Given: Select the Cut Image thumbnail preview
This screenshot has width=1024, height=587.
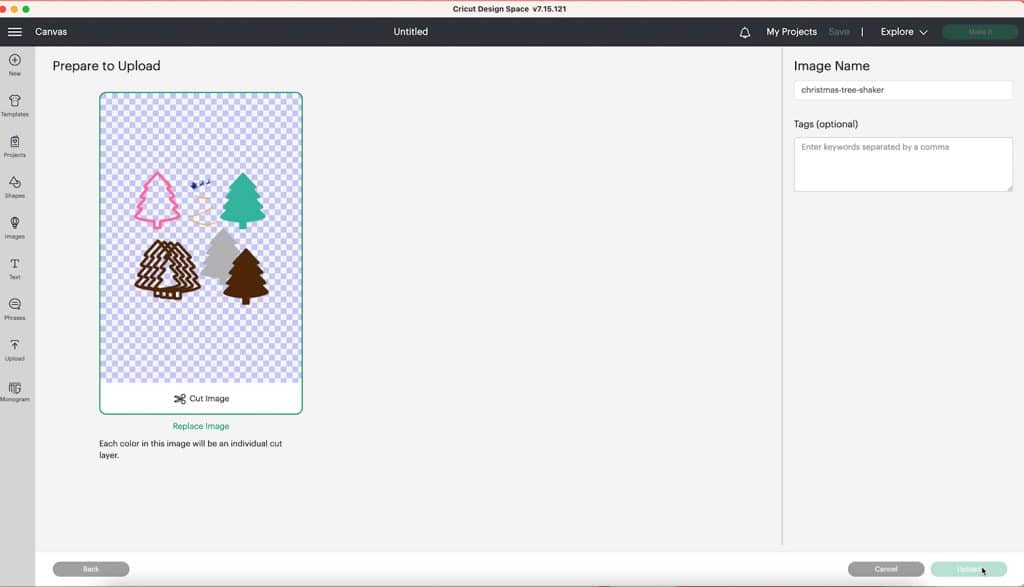Looking at the screenshot, I should [201, 238].
